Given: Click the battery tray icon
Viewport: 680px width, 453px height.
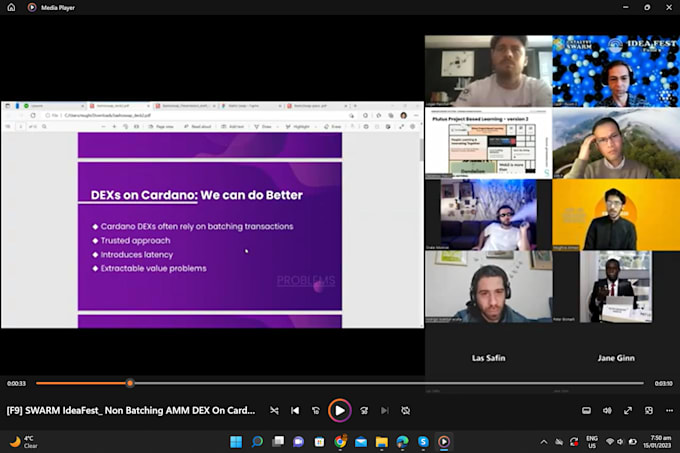Looking at the screenshot, I should pyautogui.click(x=633, y=442).
